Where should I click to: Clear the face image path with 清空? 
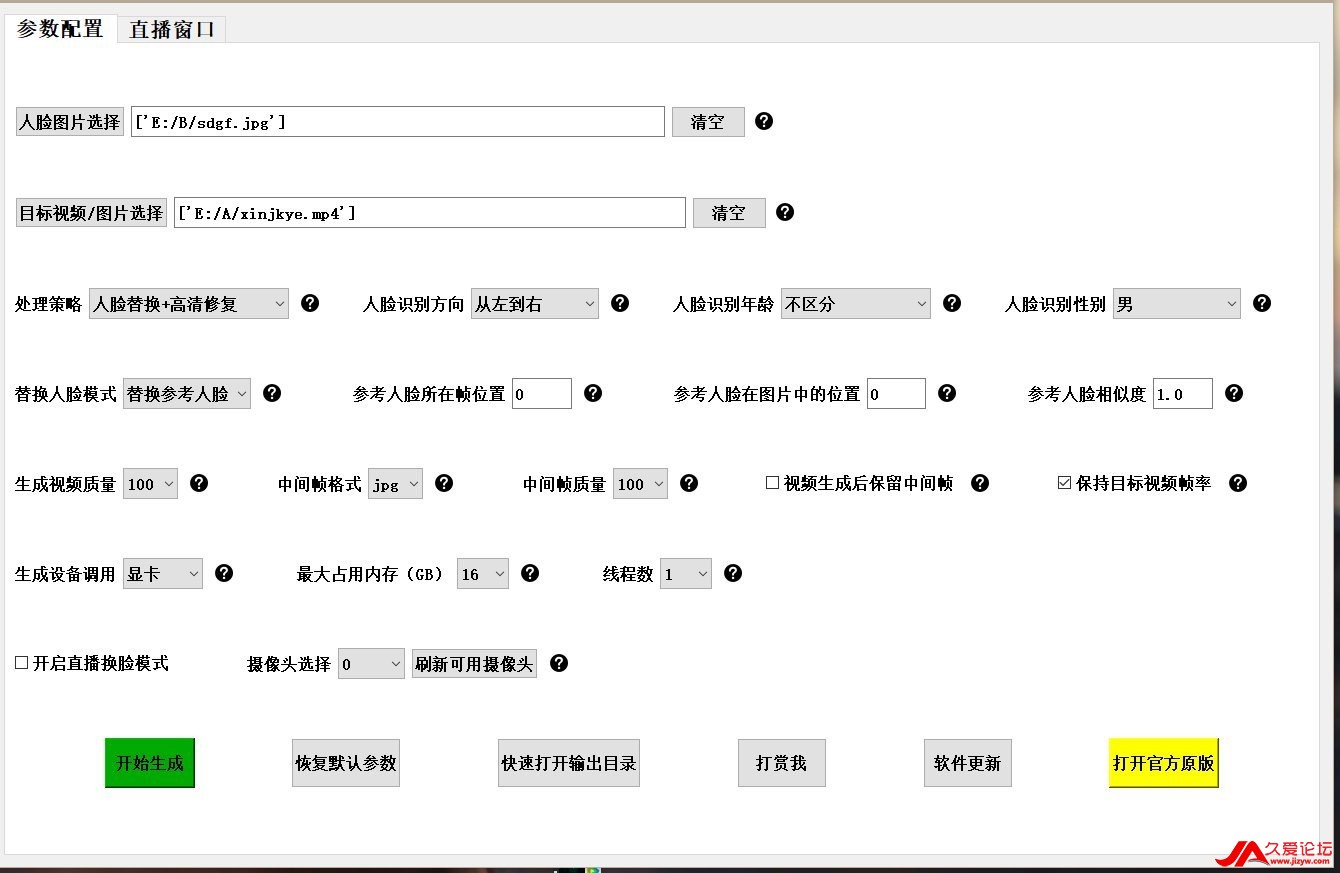coord(708,122)
